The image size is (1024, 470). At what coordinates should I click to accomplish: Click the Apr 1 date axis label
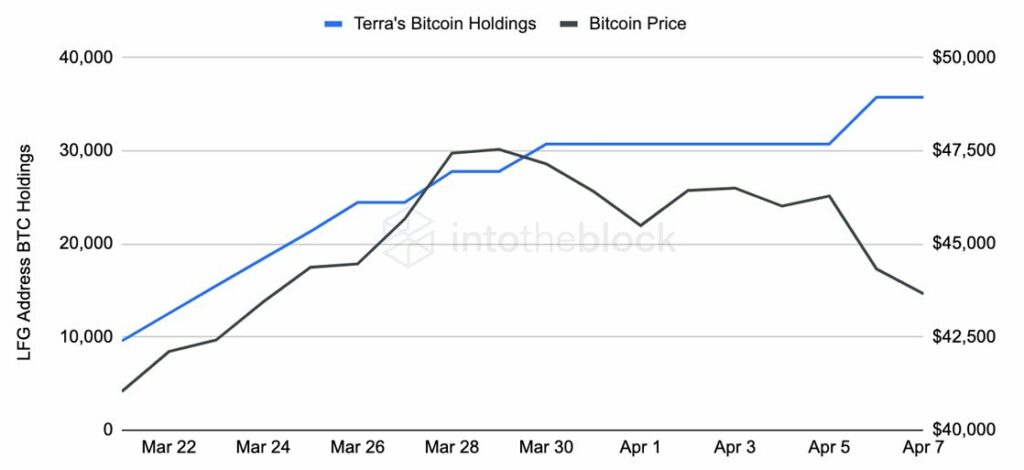(x=641, y=448)
